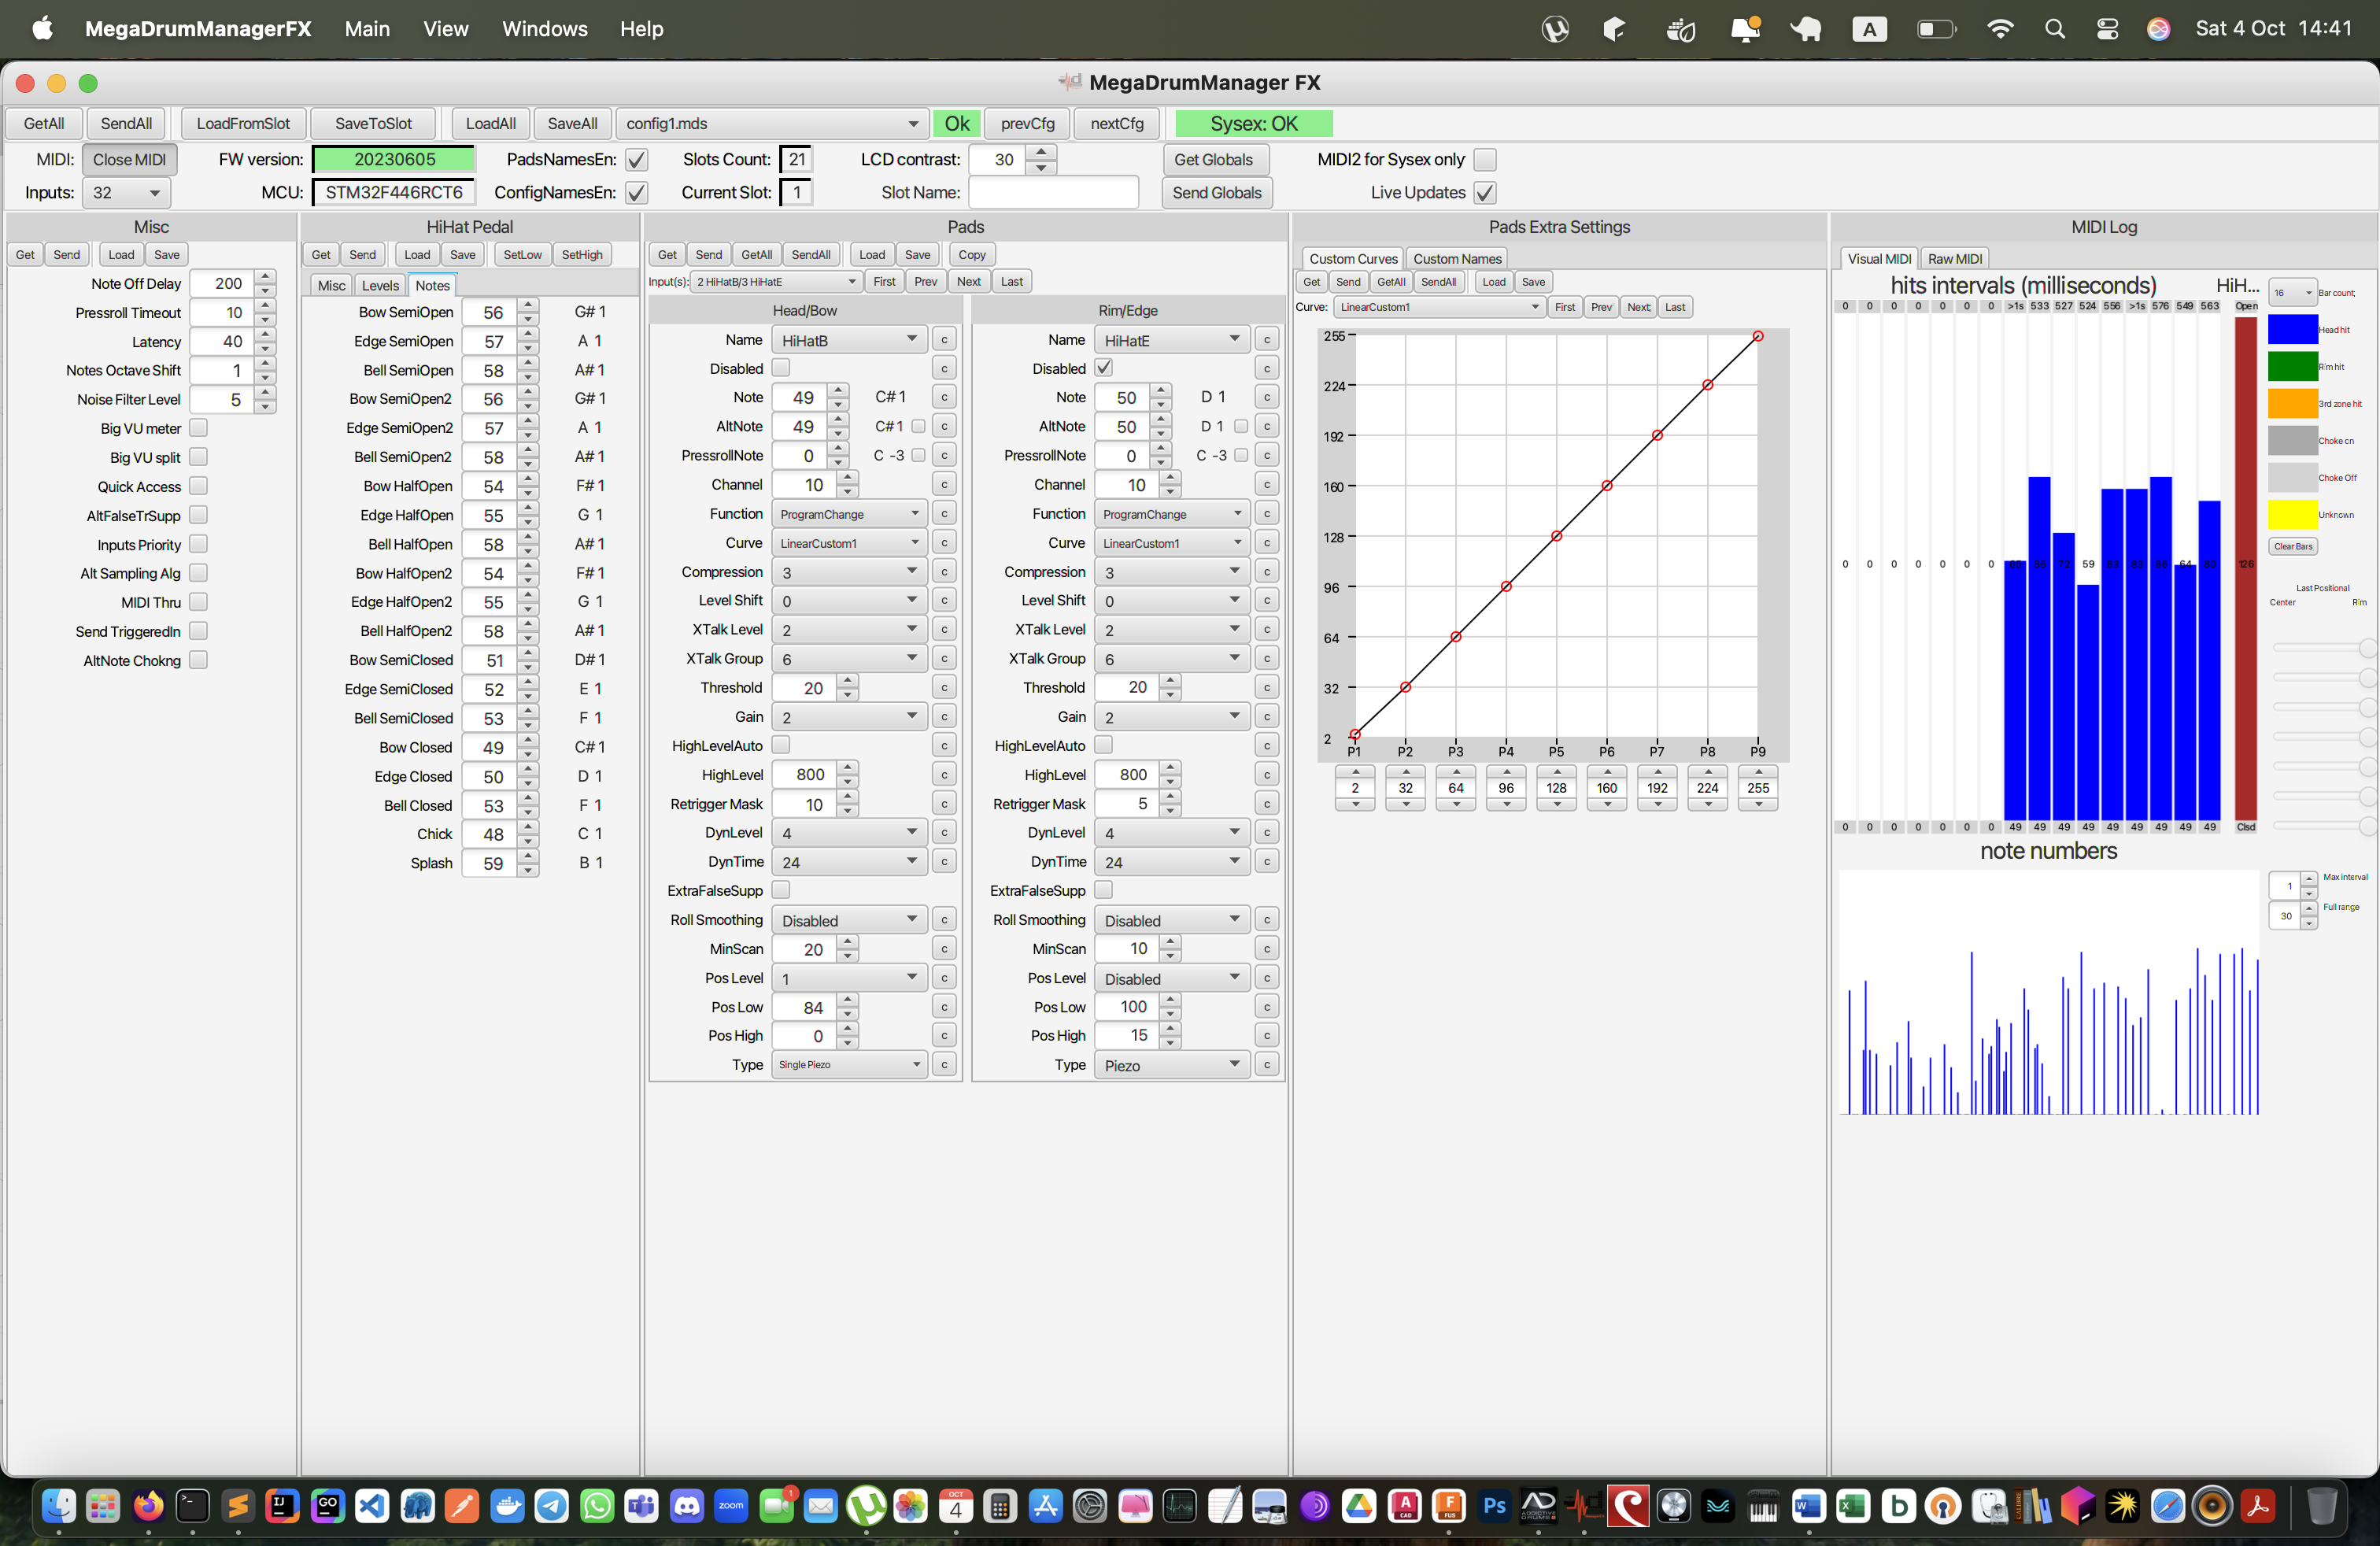Expand the Head/Bow Function ProgramChange dropdown

point(848,514)
